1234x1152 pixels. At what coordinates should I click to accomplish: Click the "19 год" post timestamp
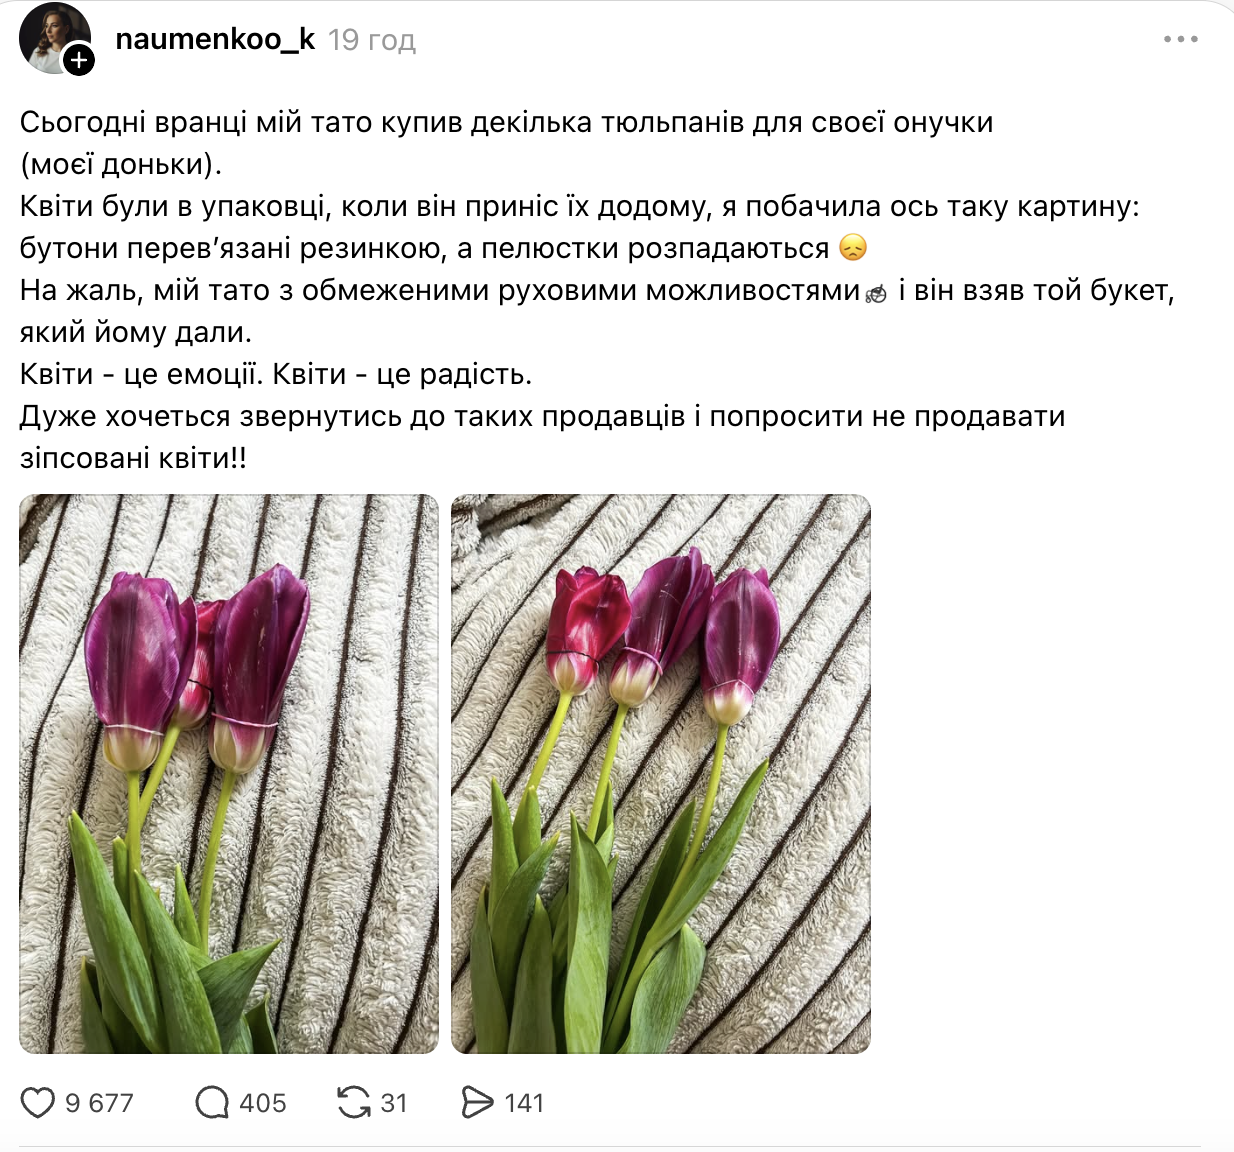coord(372,40)
